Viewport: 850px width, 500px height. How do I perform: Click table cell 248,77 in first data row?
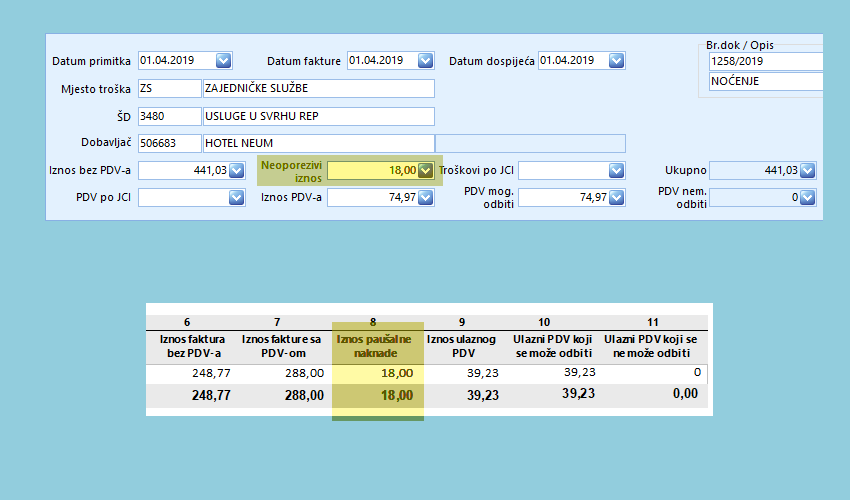coord(211,373)
